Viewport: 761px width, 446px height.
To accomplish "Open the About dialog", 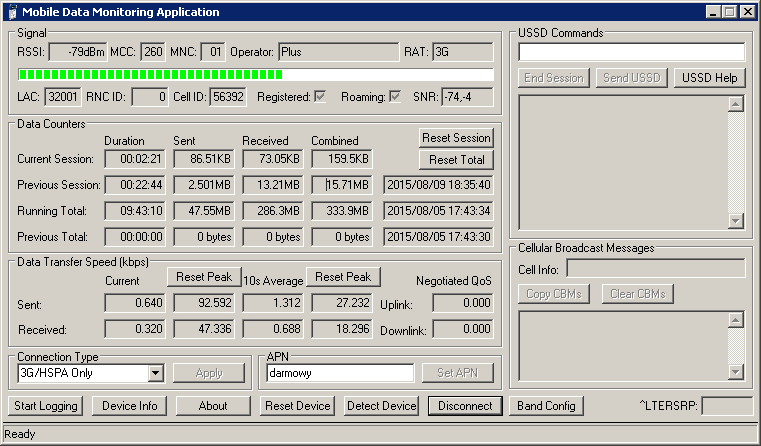I will tap(212, 406).
